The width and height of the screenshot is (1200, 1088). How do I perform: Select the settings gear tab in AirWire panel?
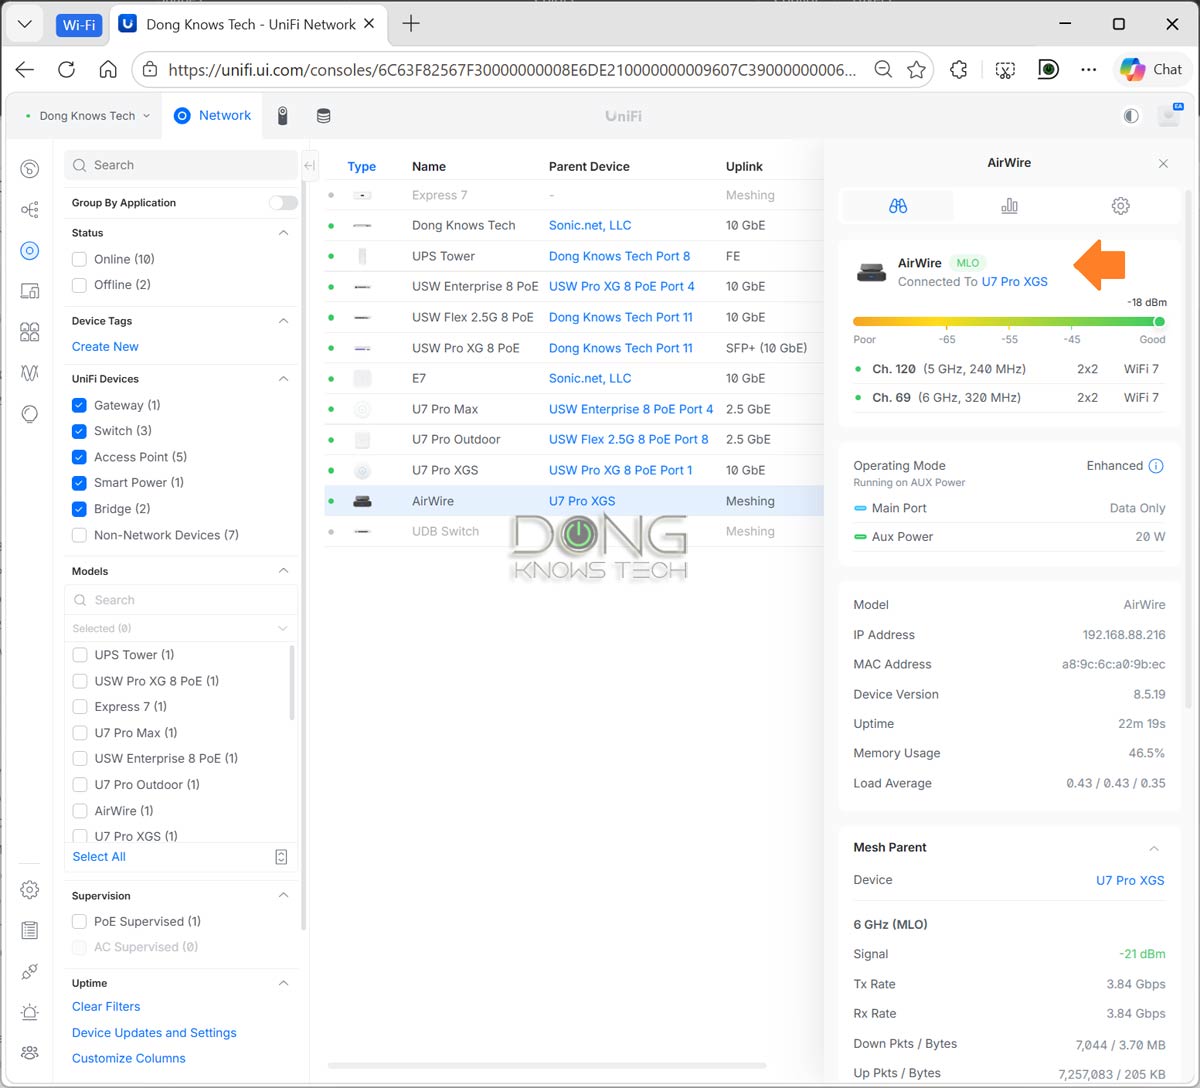click(1121, 206)
